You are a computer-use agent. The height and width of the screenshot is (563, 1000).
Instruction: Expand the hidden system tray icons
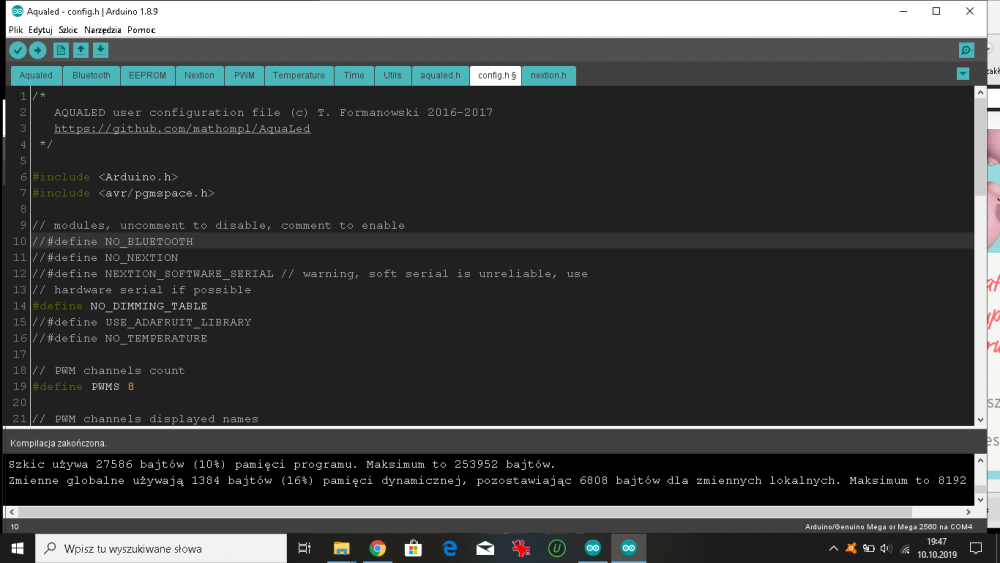click(x=834, y=548)
